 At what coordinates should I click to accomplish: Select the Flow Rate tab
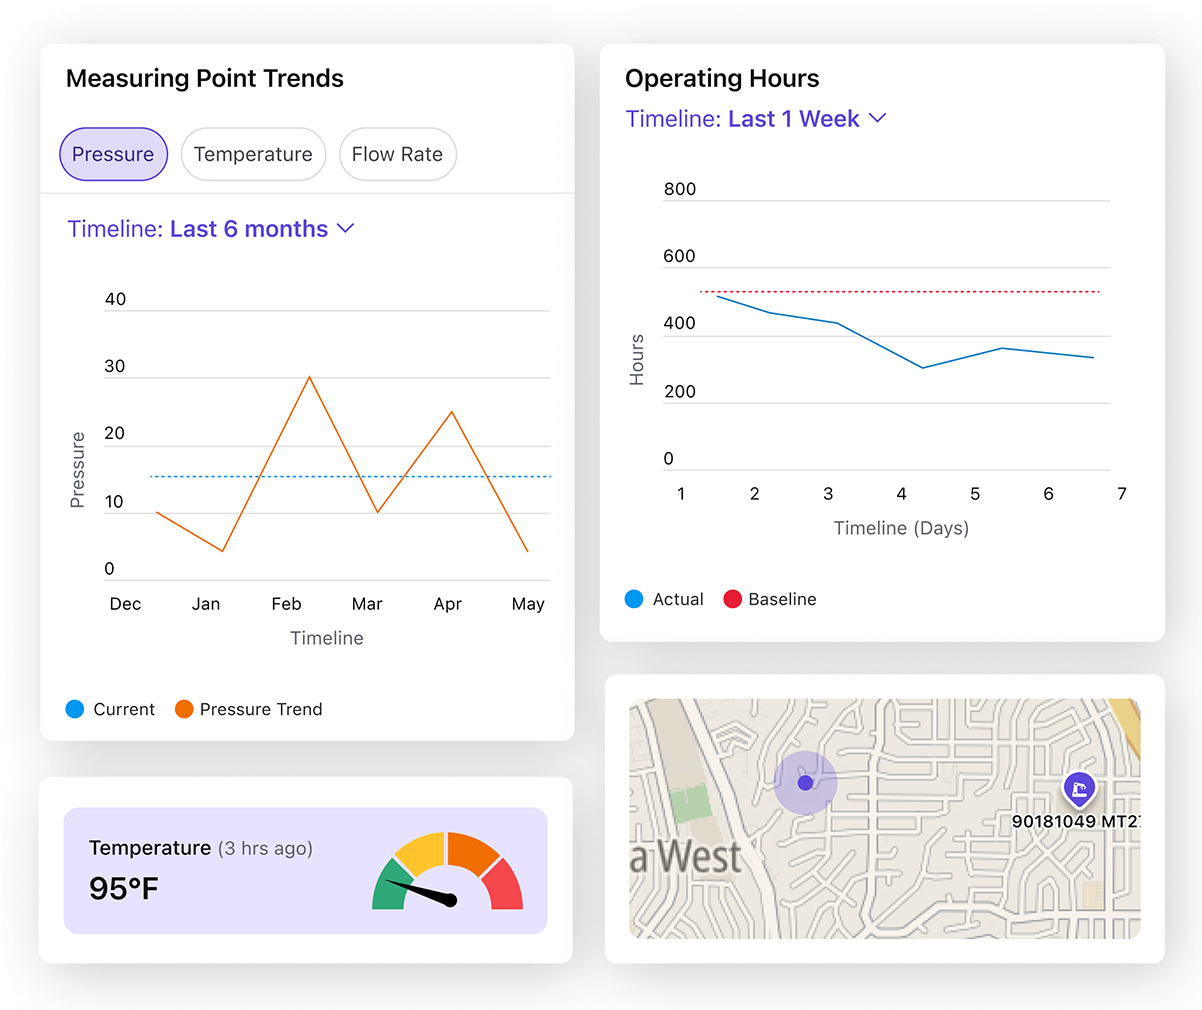tap(397, 154)
